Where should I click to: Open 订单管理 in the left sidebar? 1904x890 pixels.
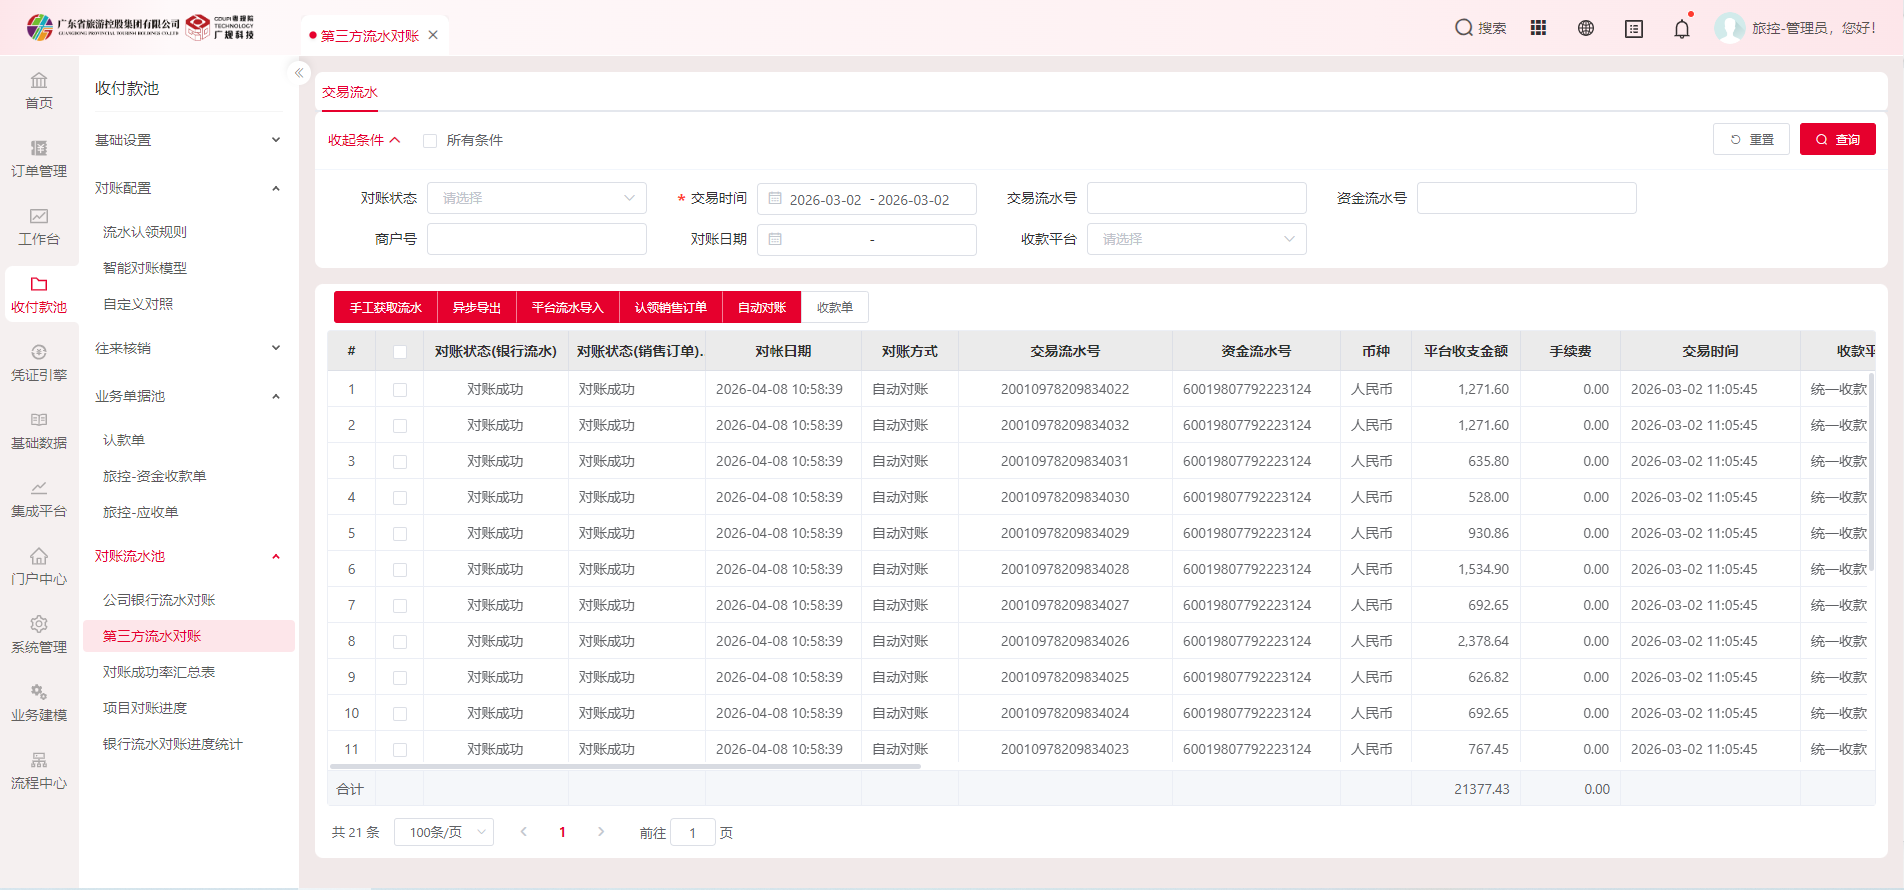(x=39, y=159)
